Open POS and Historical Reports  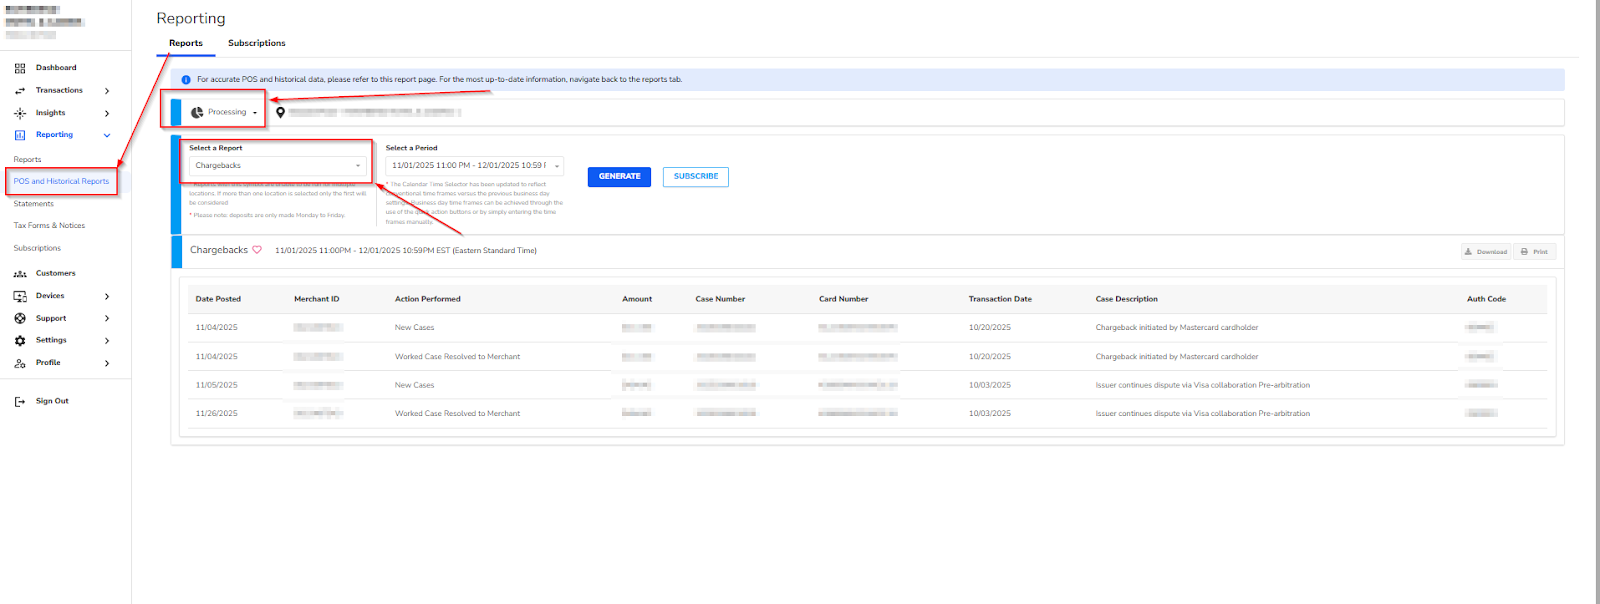pyautogui.click(x=61, y=181)
